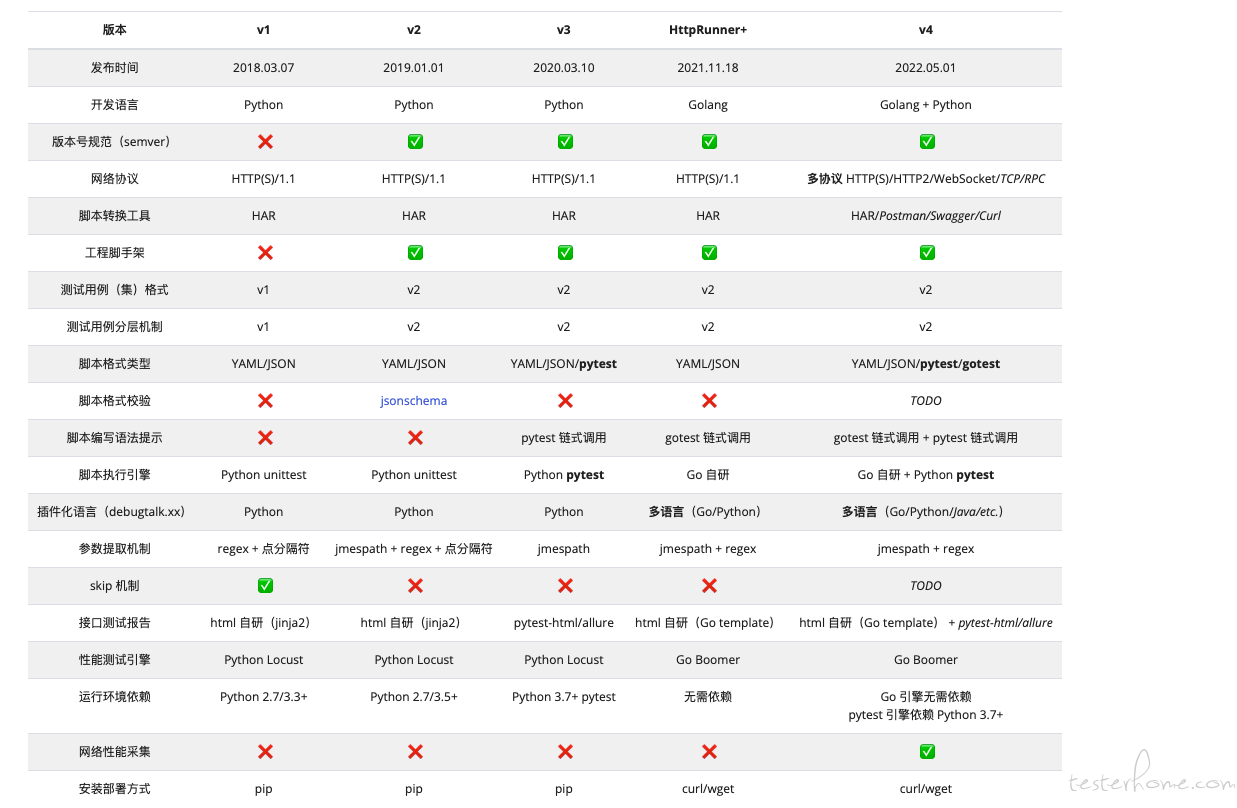Screen dimensions: 1237x808
Task: Click the red cross for v2 脚本编写语法提示
Action: 415,438
